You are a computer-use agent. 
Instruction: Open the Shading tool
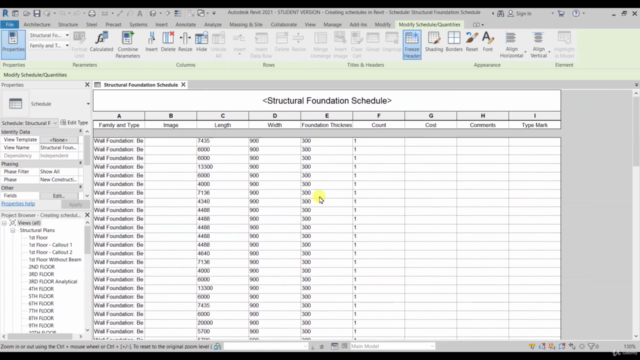point(433,42)
